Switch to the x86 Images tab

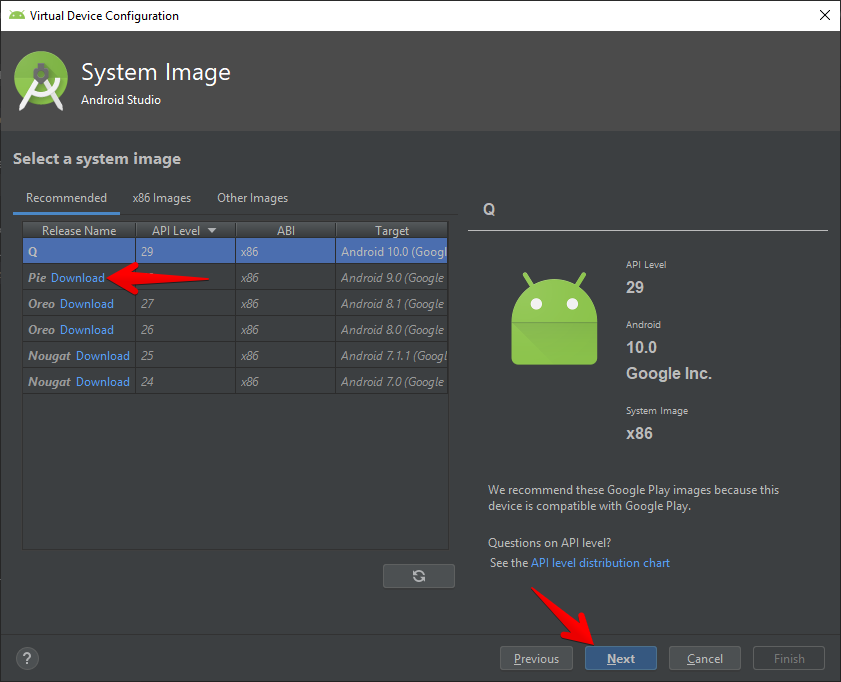(162, 198)
